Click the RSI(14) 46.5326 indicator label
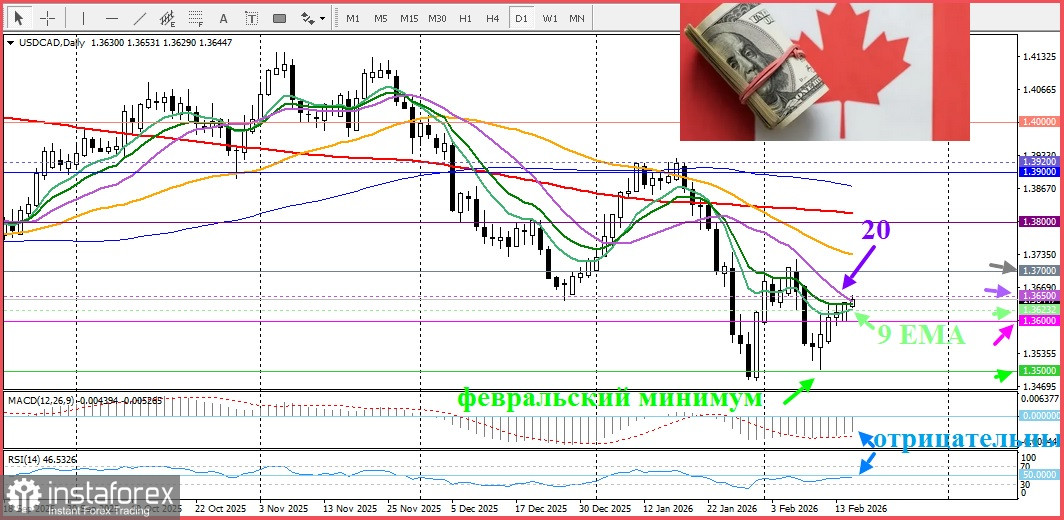 point(42,460)
